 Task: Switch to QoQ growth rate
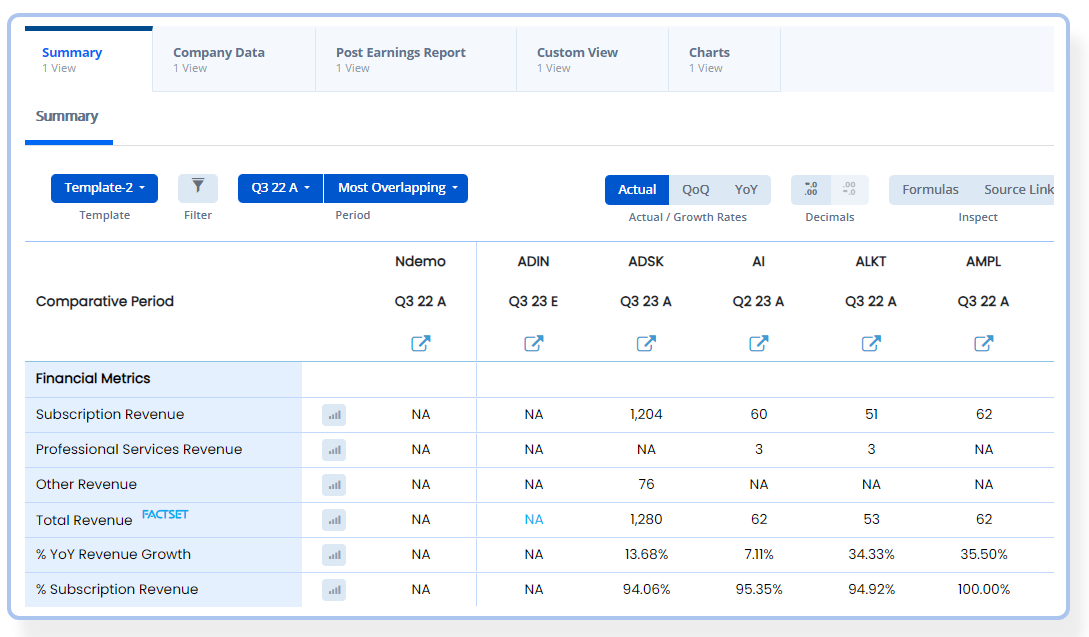(x=695, y=190)
